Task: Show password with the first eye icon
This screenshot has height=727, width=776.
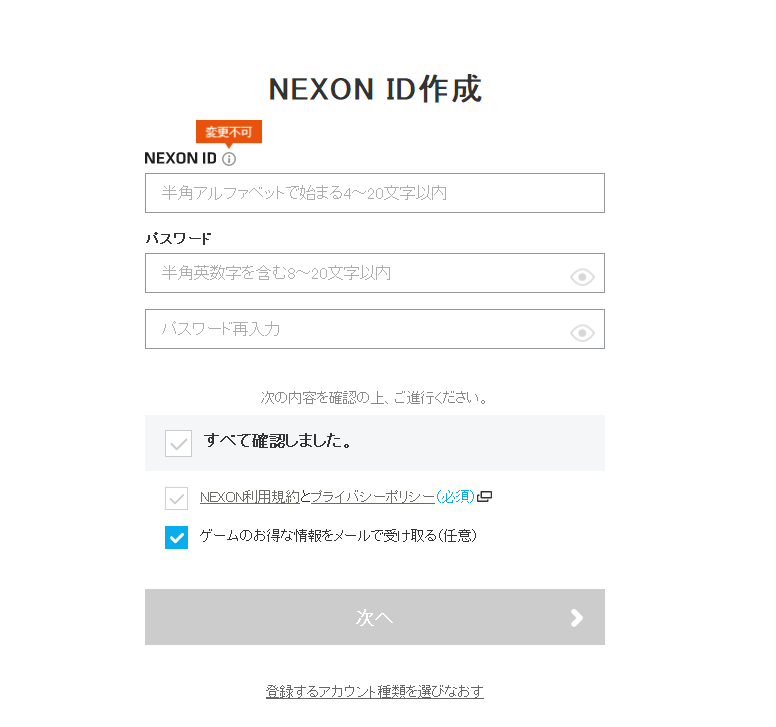Action: 582,277
